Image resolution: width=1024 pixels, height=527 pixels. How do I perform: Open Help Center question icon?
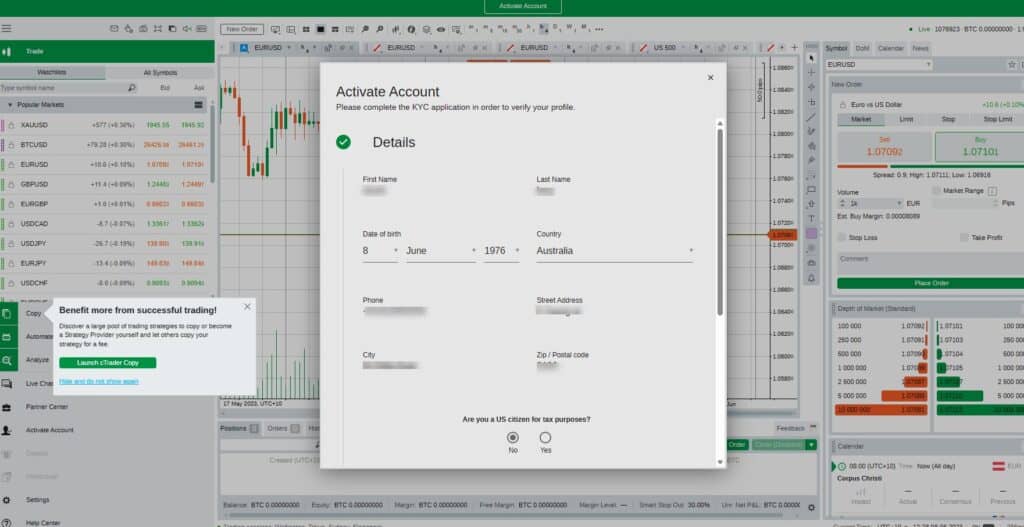(7, 523)
